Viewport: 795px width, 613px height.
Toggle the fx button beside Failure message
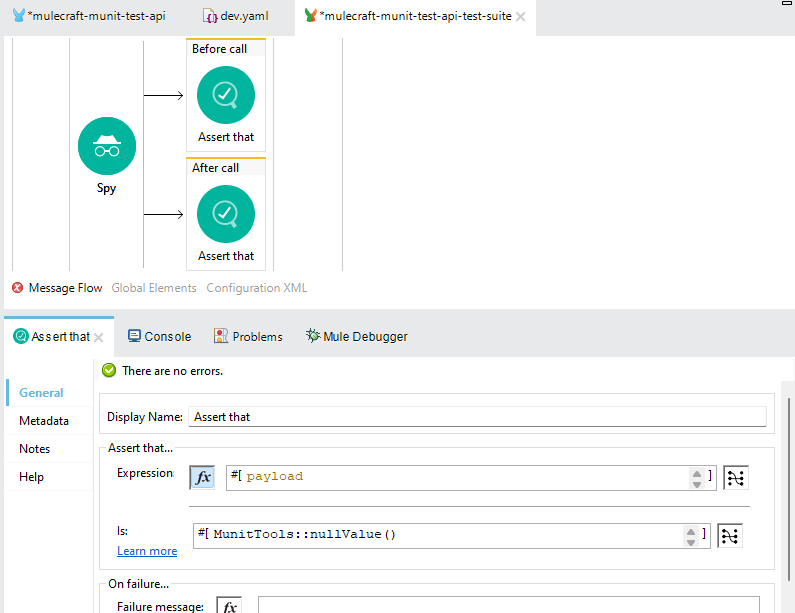click(x=229, y=606)
